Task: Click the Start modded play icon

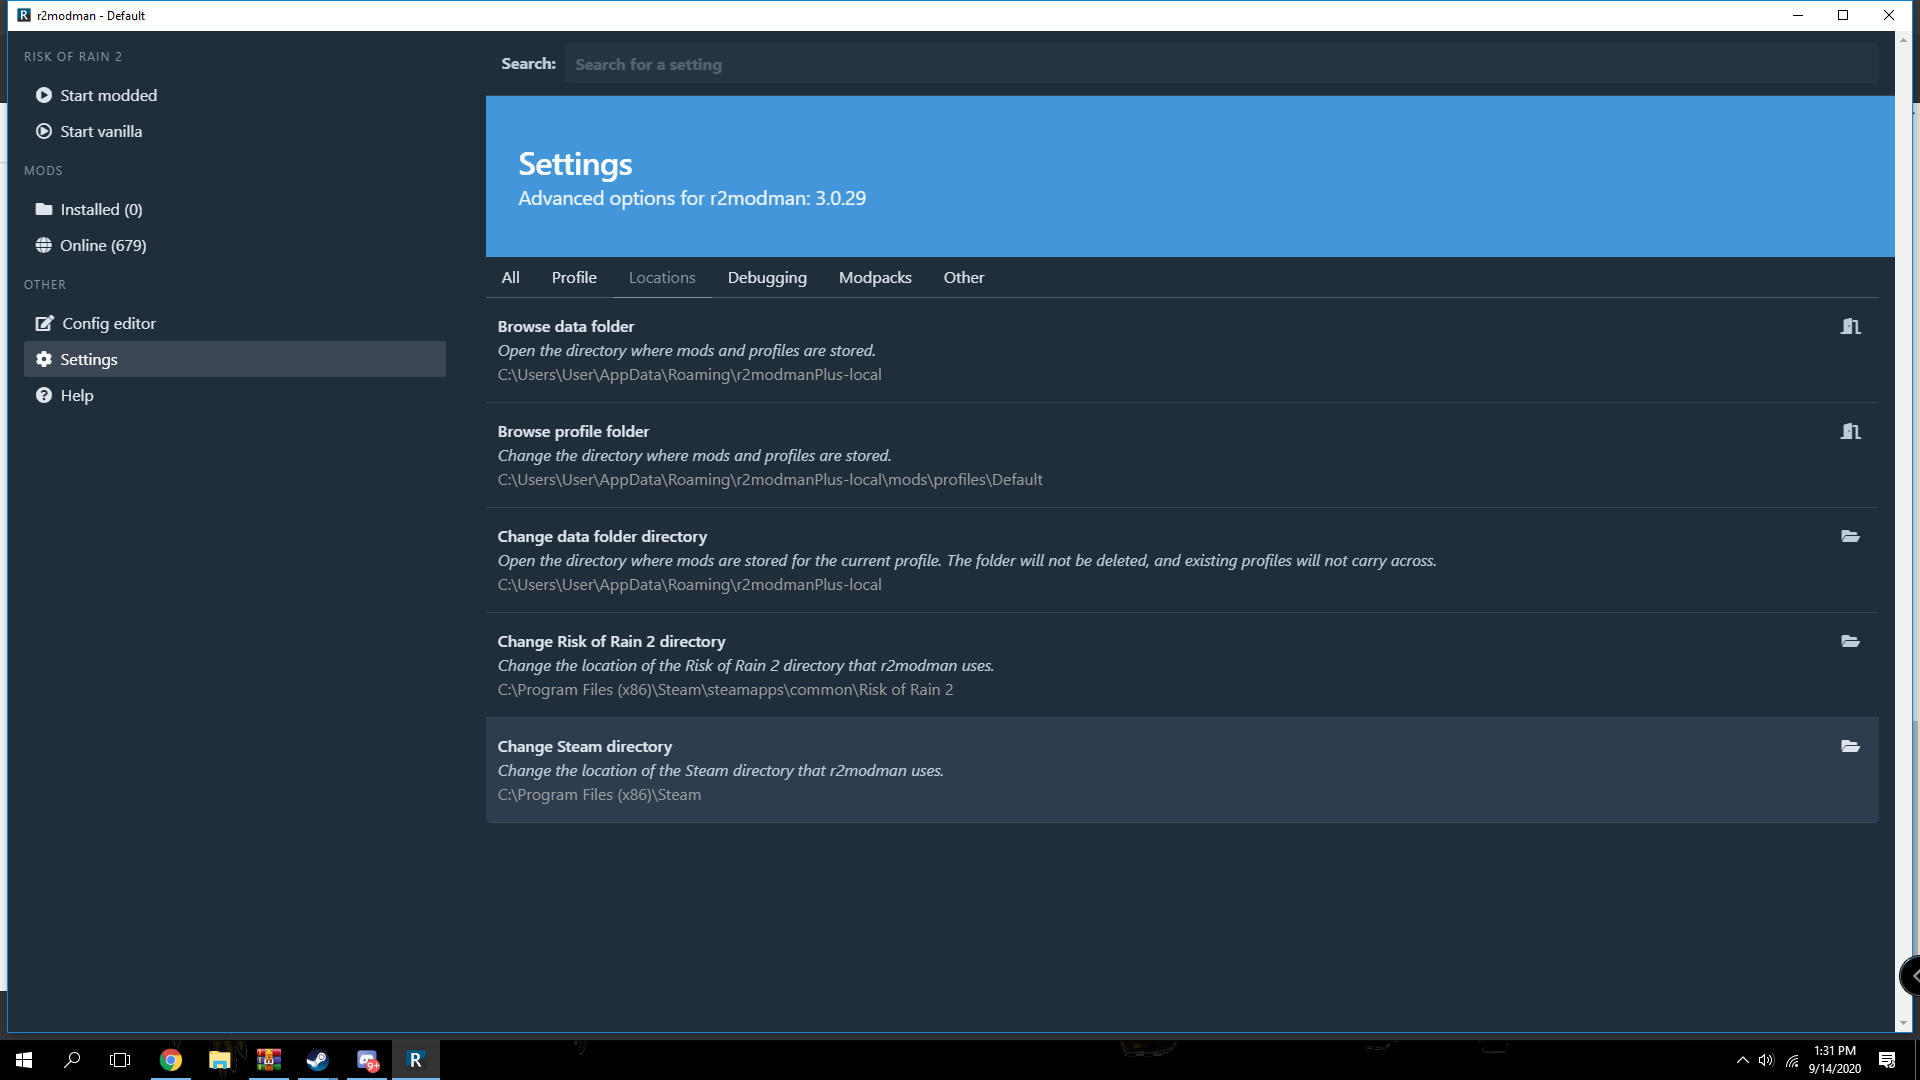Action: (44, 95)
